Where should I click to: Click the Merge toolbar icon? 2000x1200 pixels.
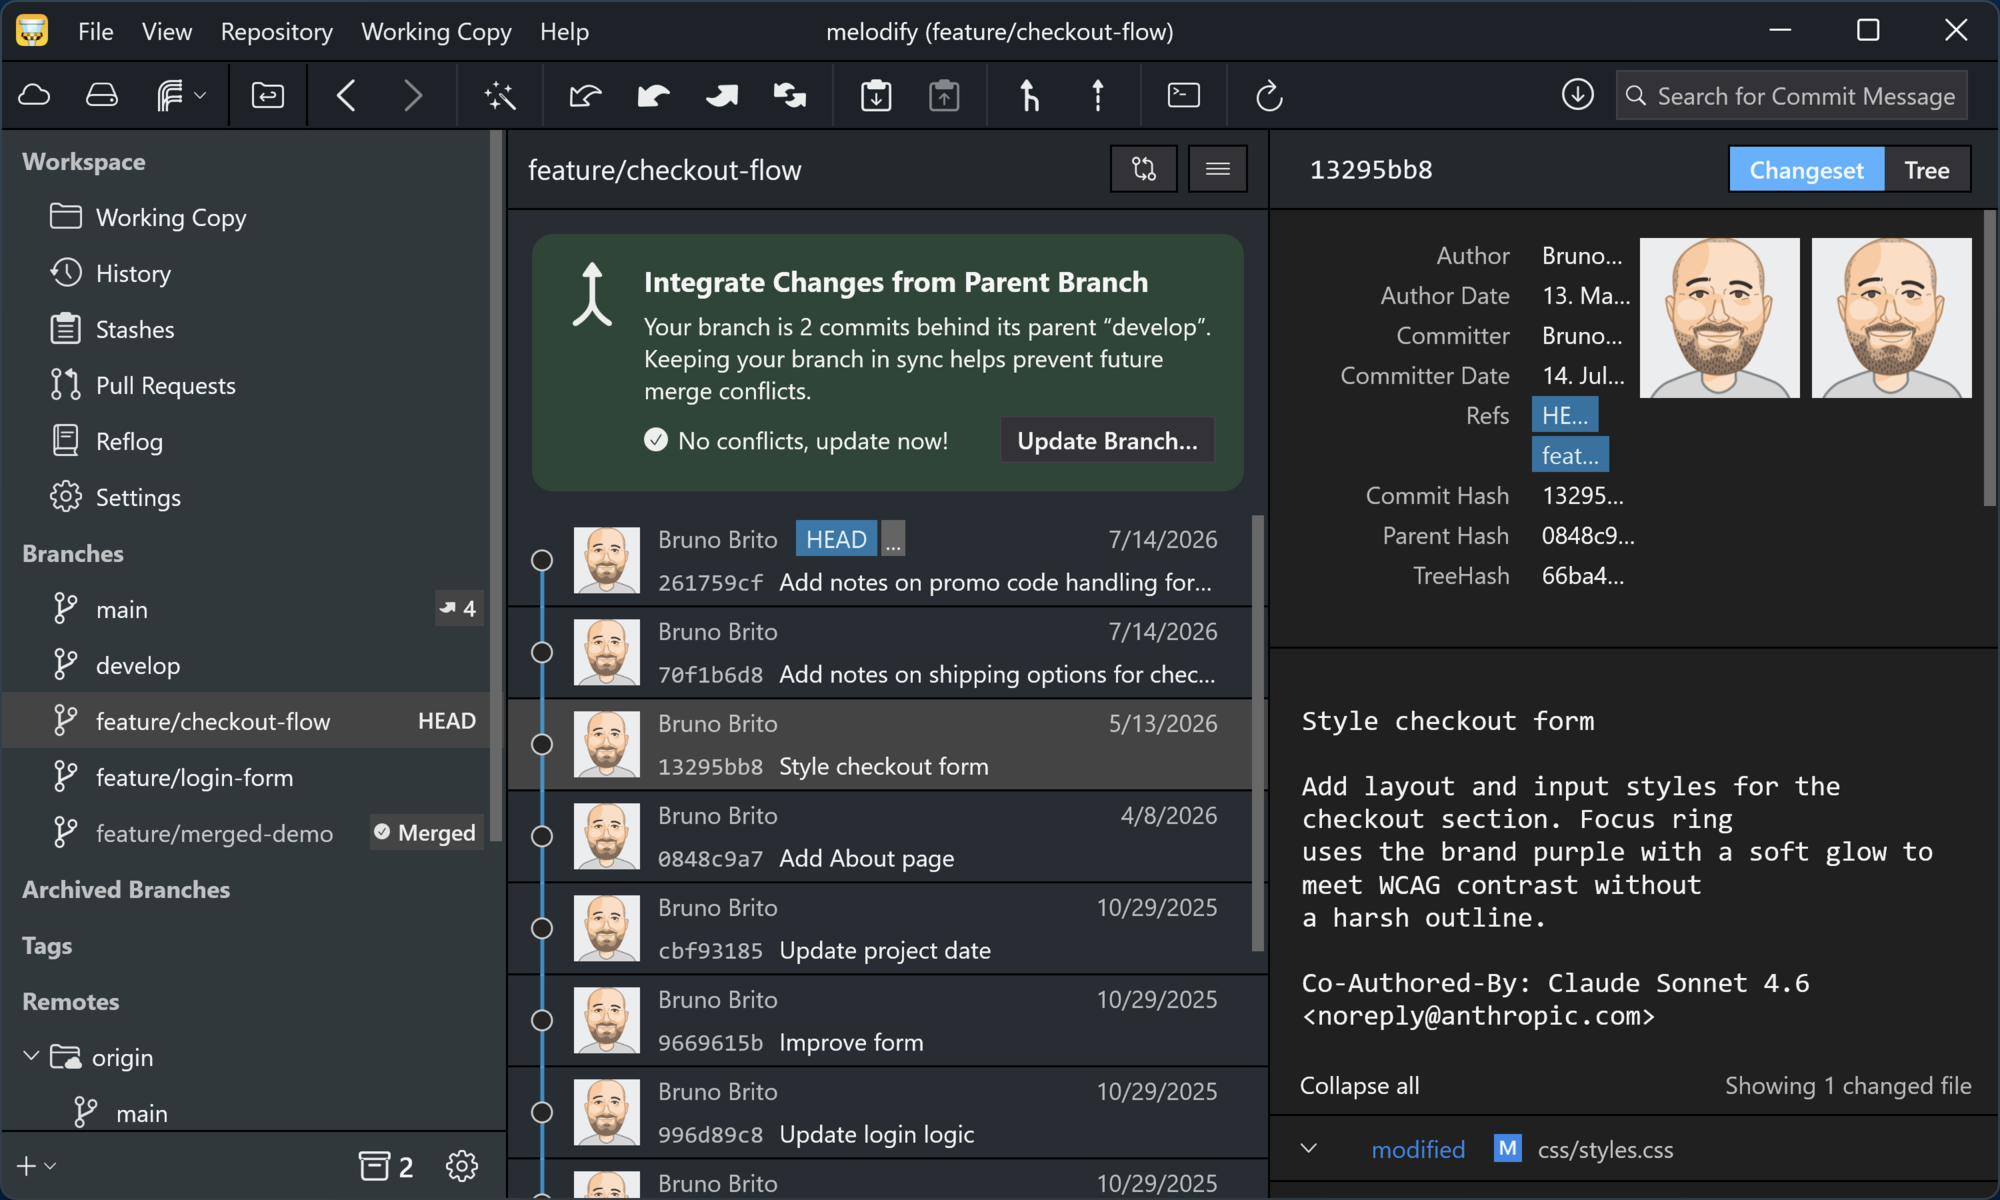(1029, 95)
